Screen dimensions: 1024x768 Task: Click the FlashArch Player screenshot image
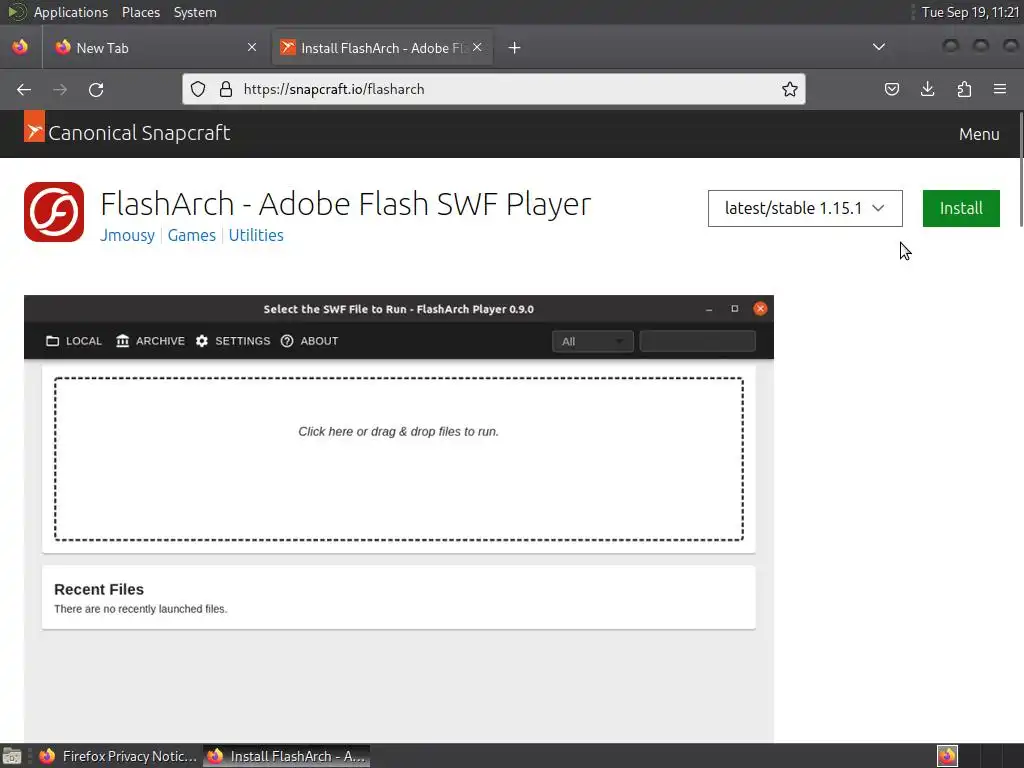tap(399, 519)
